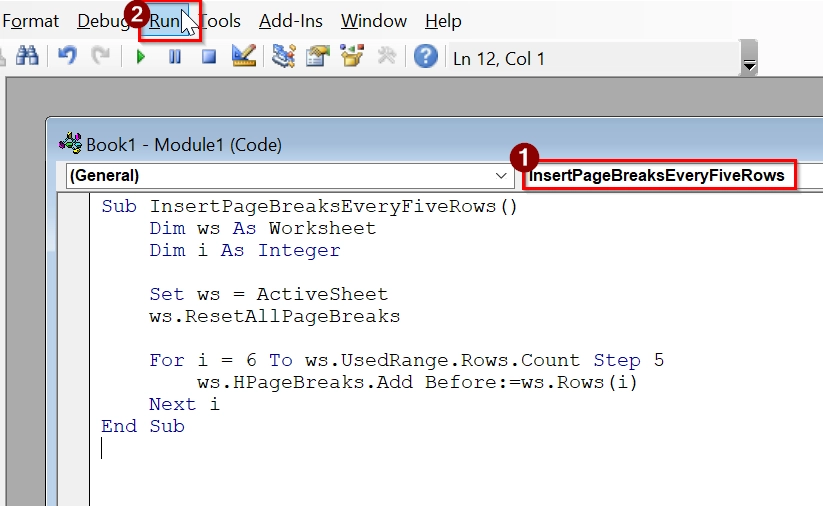Open the Run menu

(164, 21)
